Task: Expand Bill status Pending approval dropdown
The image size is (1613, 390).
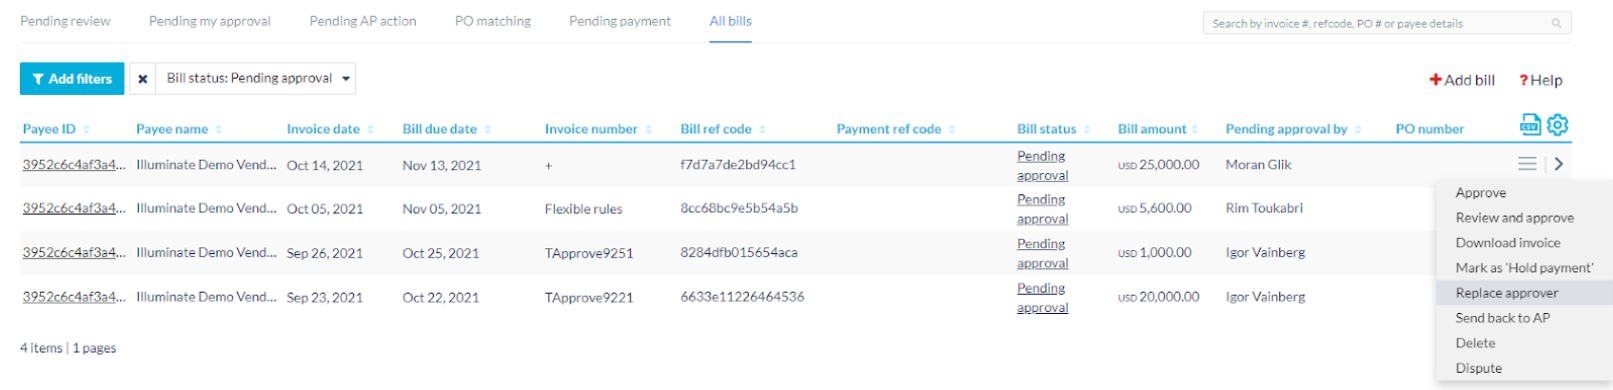Action: (x=346, y=79)
